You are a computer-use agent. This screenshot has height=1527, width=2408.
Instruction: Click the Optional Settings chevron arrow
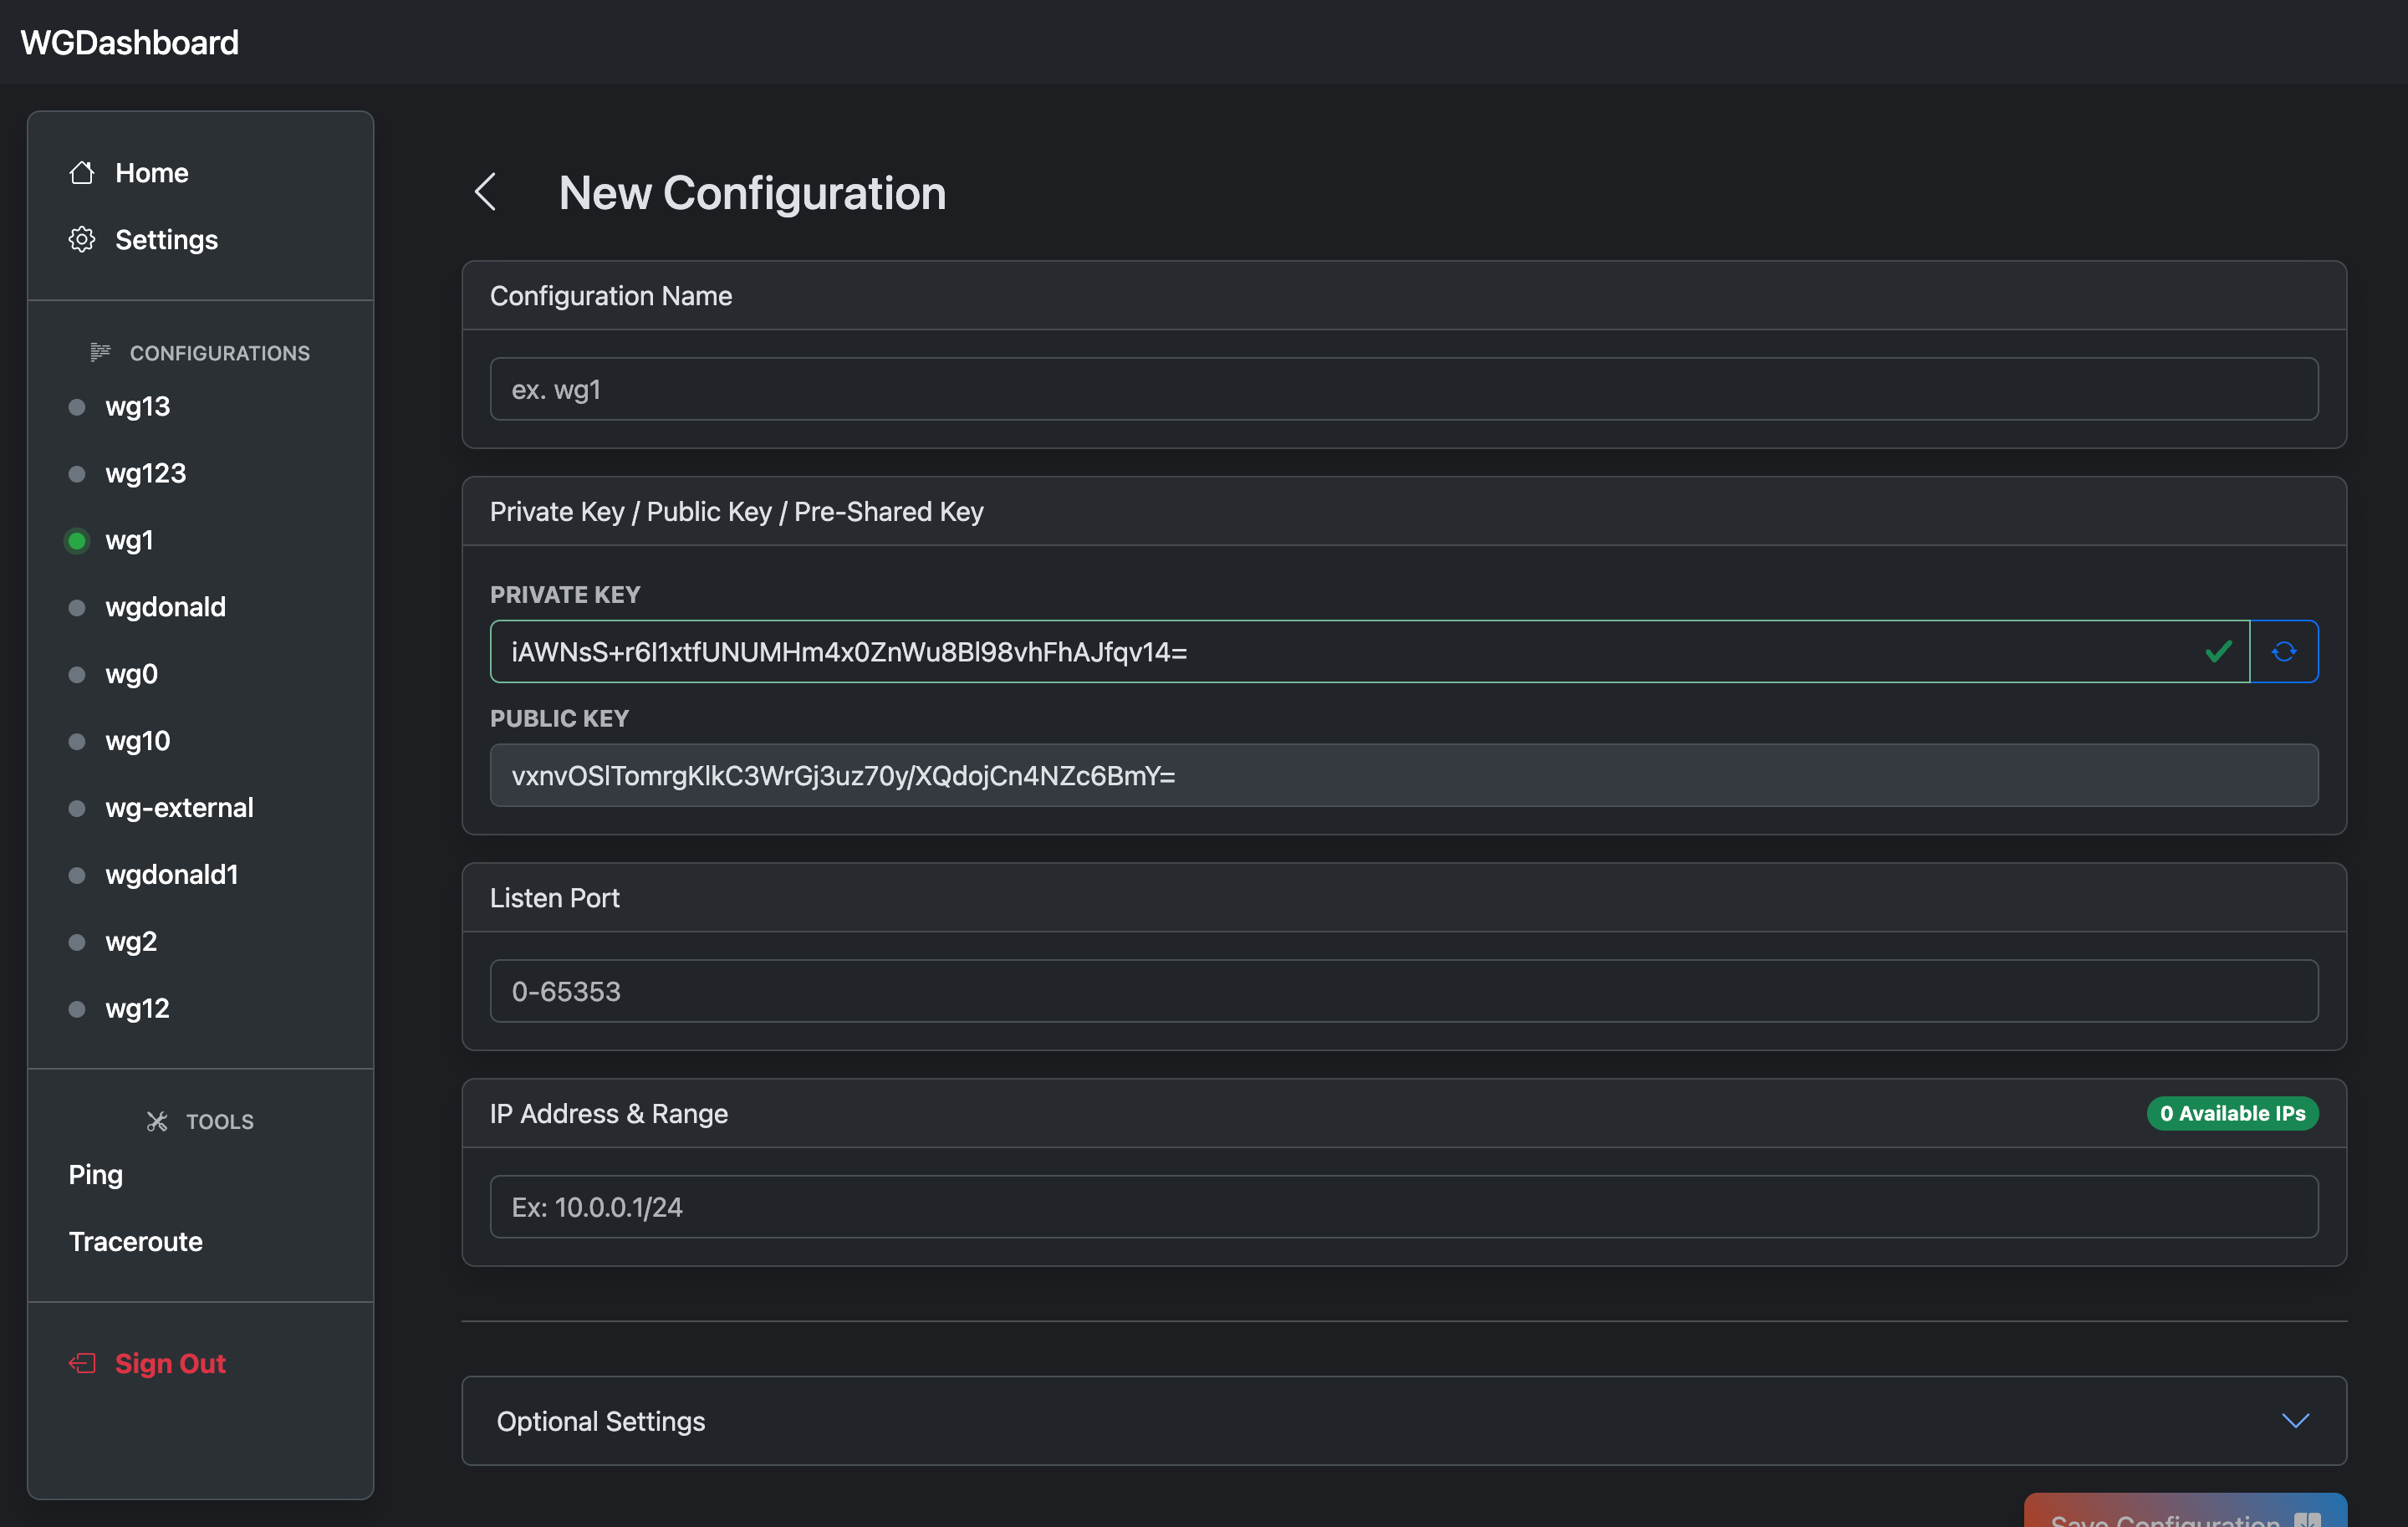coord(2294,1417)
